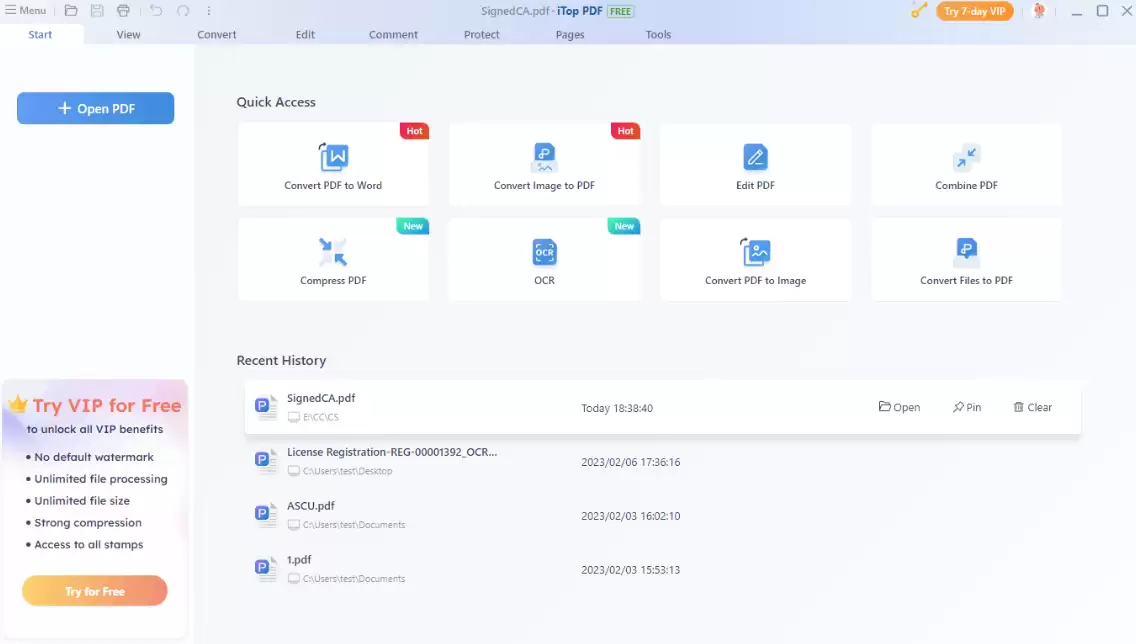This screenshot has width=1136, height=644.
Task: Click the user avatar account icon
Action: pyautogui.click(x=1038, y=11)
